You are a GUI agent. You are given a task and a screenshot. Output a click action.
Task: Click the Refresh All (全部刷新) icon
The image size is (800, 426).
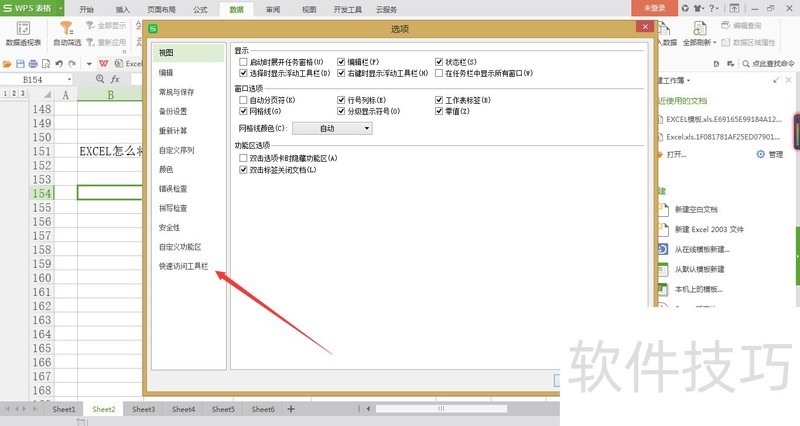[699, 29]
